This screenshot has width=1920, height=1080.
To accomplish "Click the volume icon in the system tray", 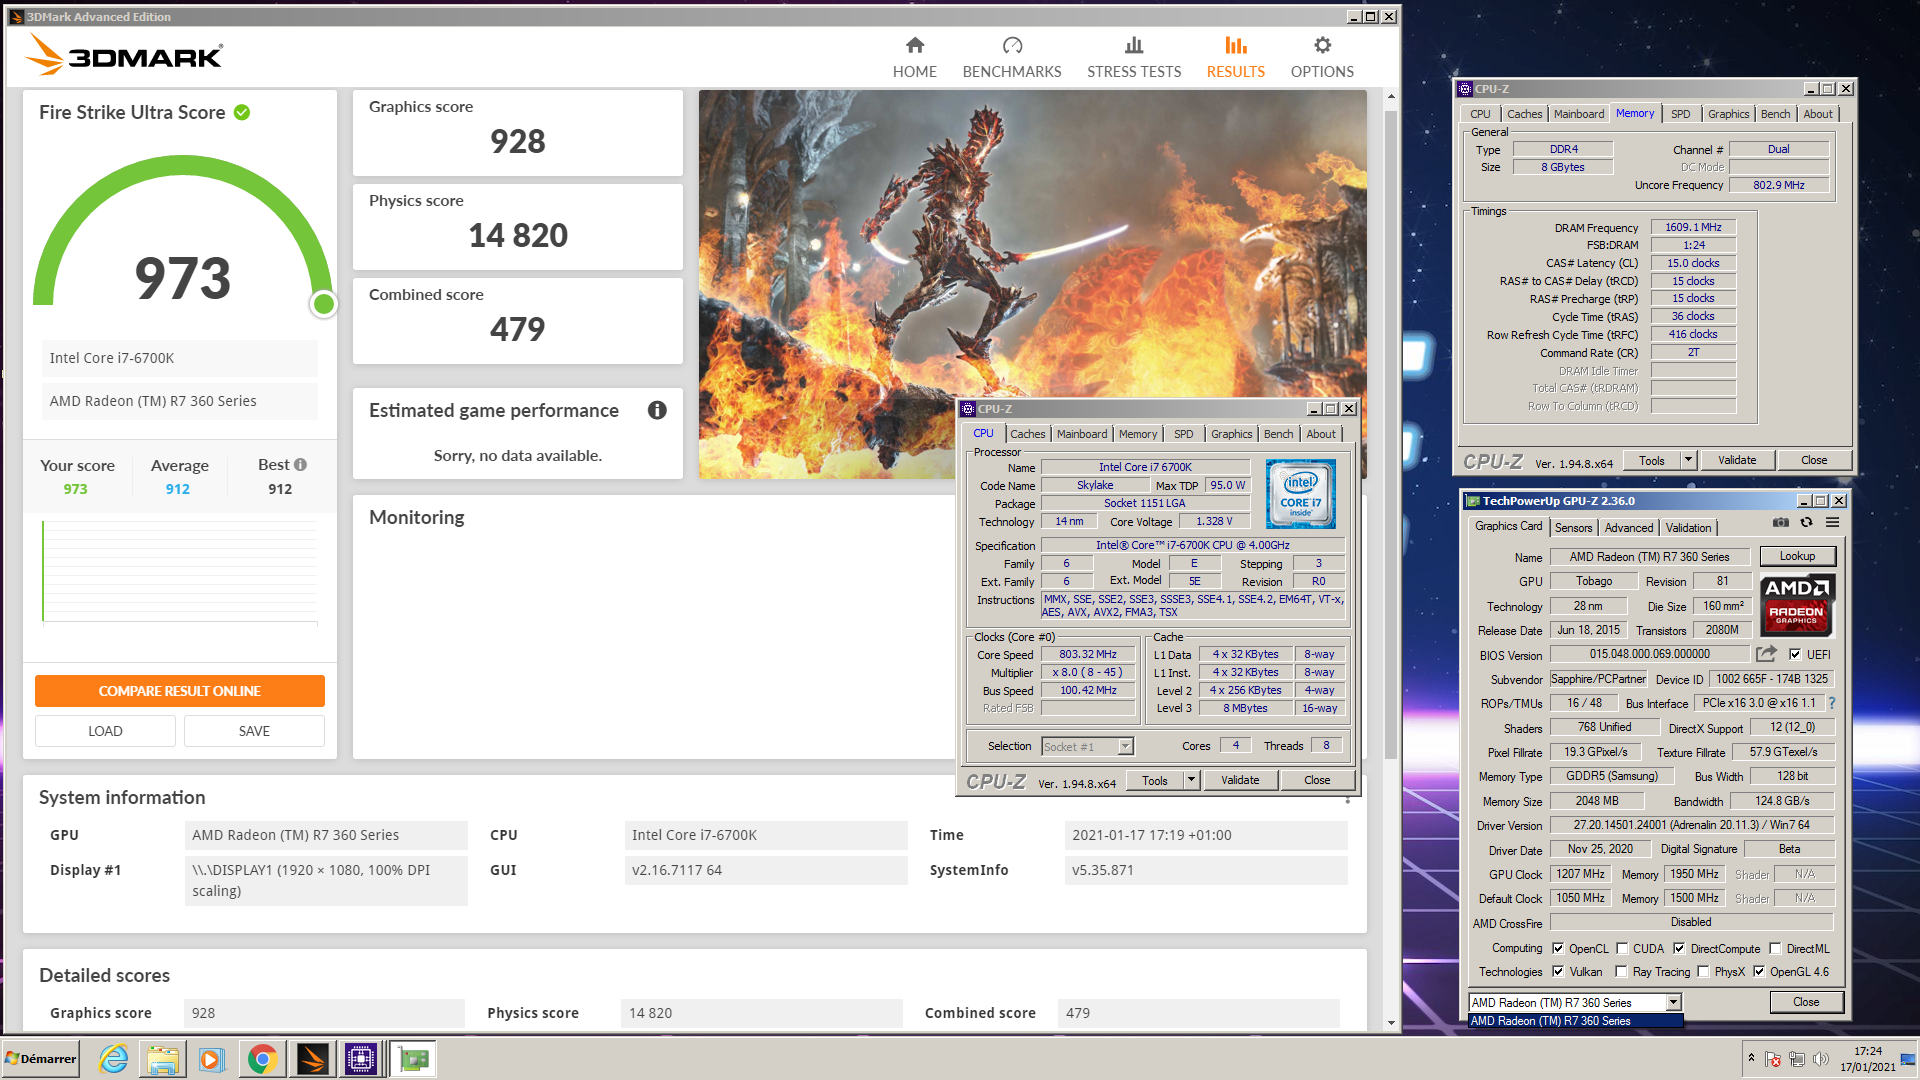I will click(x=1821, y=1059).
